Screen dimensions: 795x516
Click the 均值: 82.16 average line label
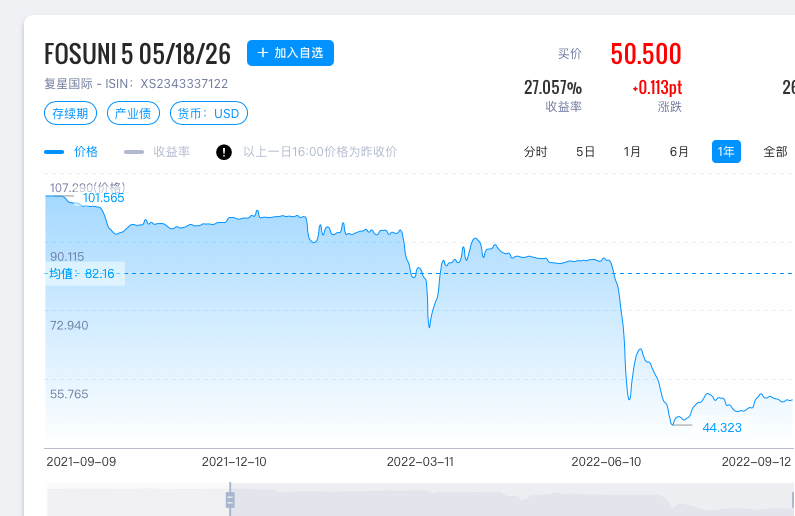[83, 274]
